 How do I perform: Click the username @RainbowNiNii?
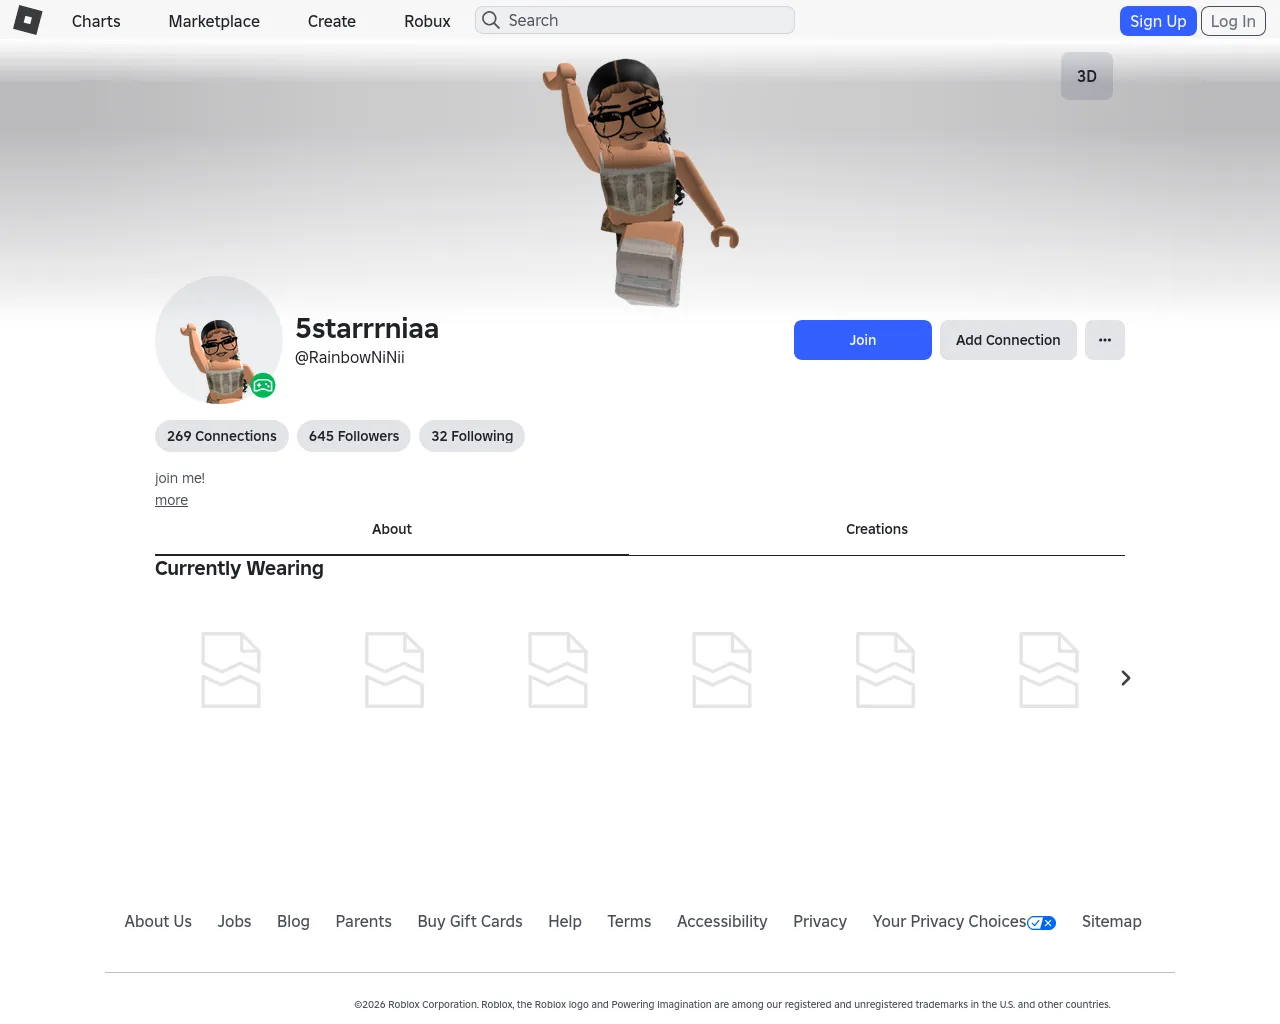click(x=350, y=358)
